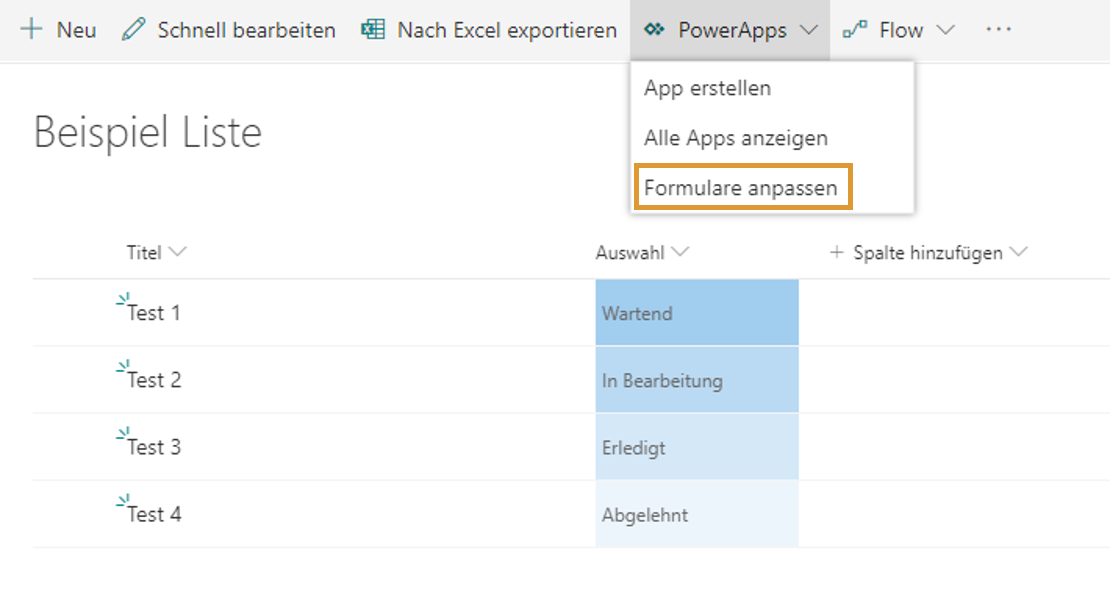Open the Titel column sort chevron
The height and width of the screenshot is (595, 1110).
click(x=178, y=252)
